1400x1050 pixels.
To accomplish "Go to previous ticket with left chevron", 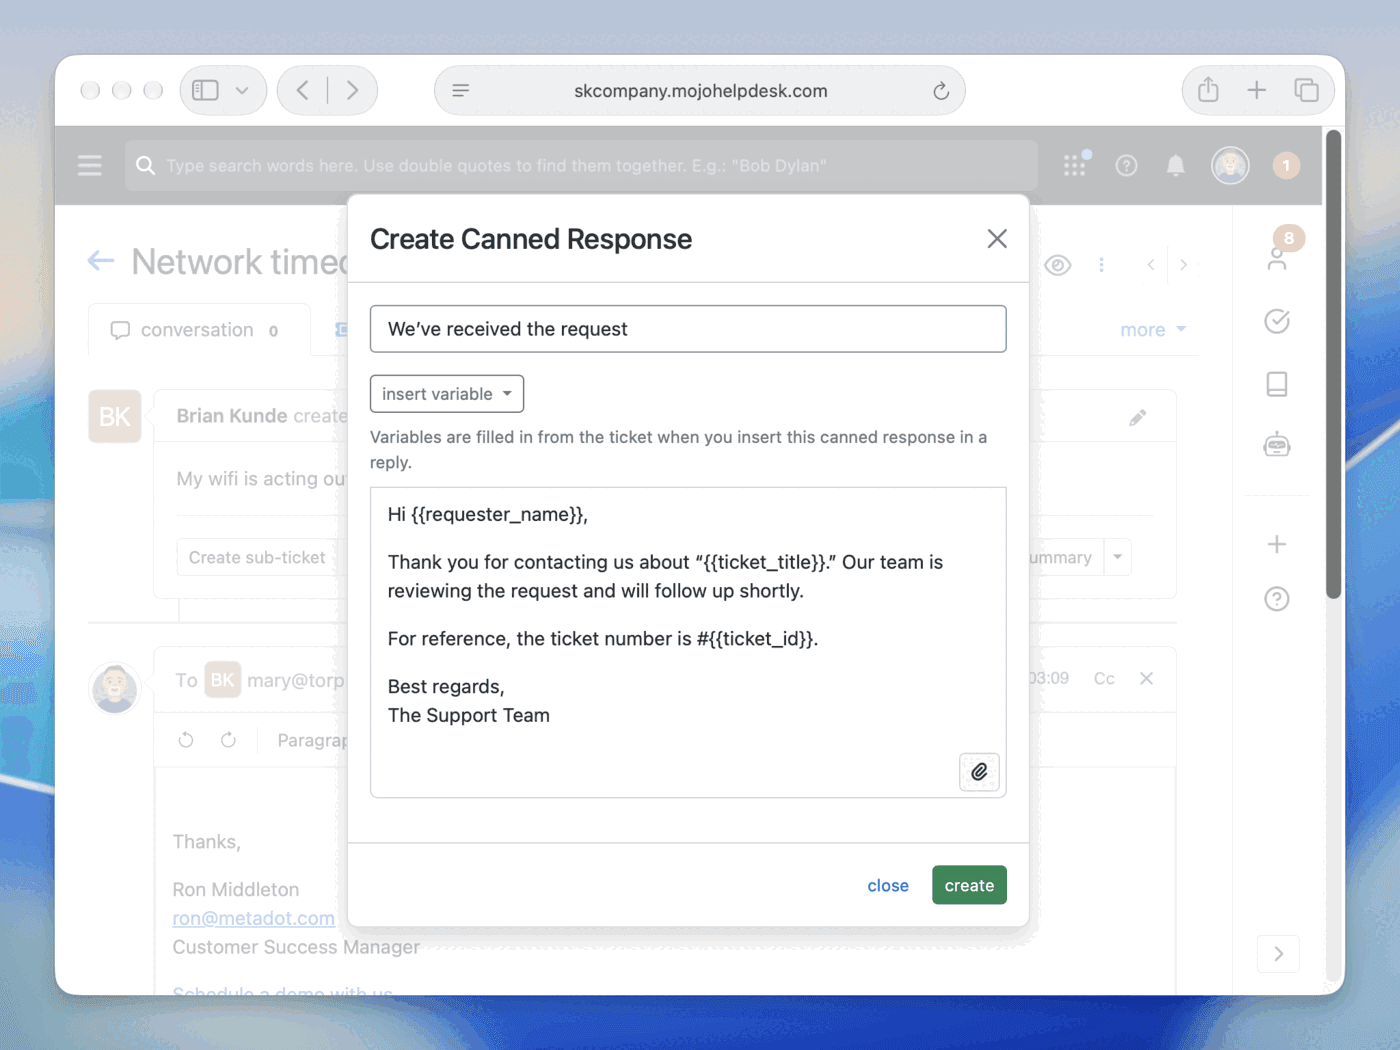I will coord(1151,265).
